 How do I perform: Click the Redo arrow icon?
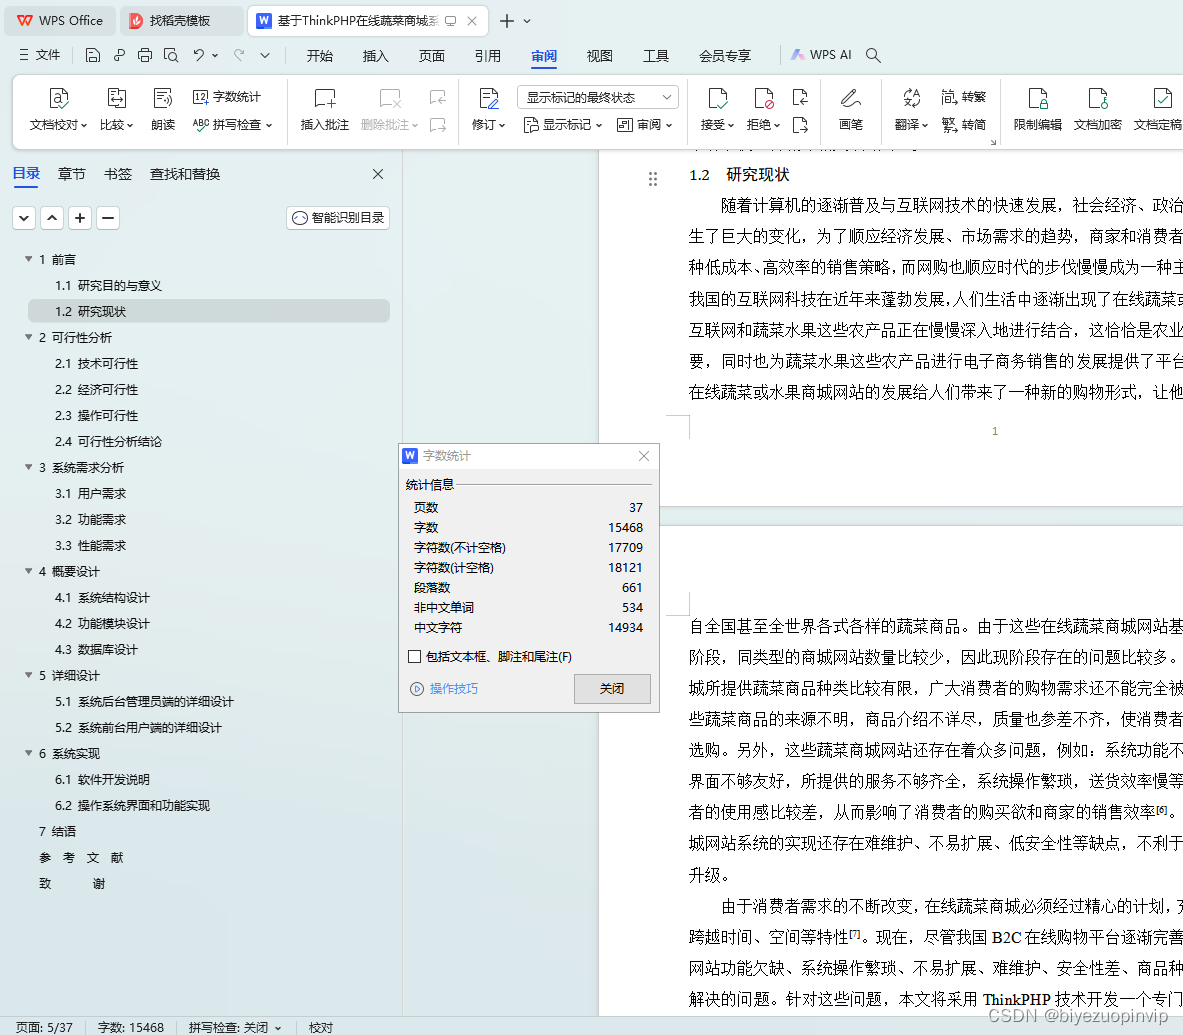click(239, 55)
